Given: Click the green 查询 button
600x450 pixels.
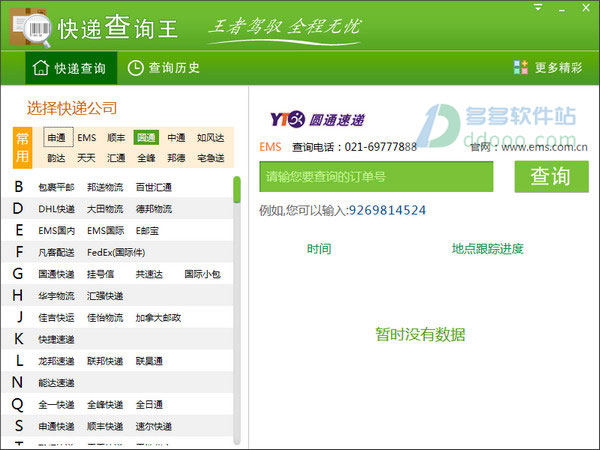Looking at the screenshot, I should pyautogui.click(x=551, y=176).
